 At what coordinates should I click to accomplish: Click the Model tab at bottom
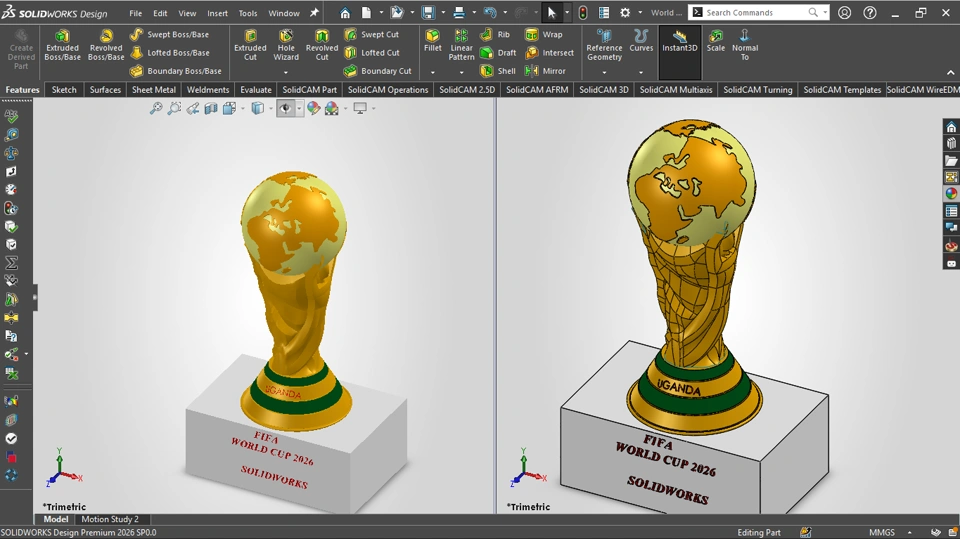pyautogui.click(x=56, y=519)
